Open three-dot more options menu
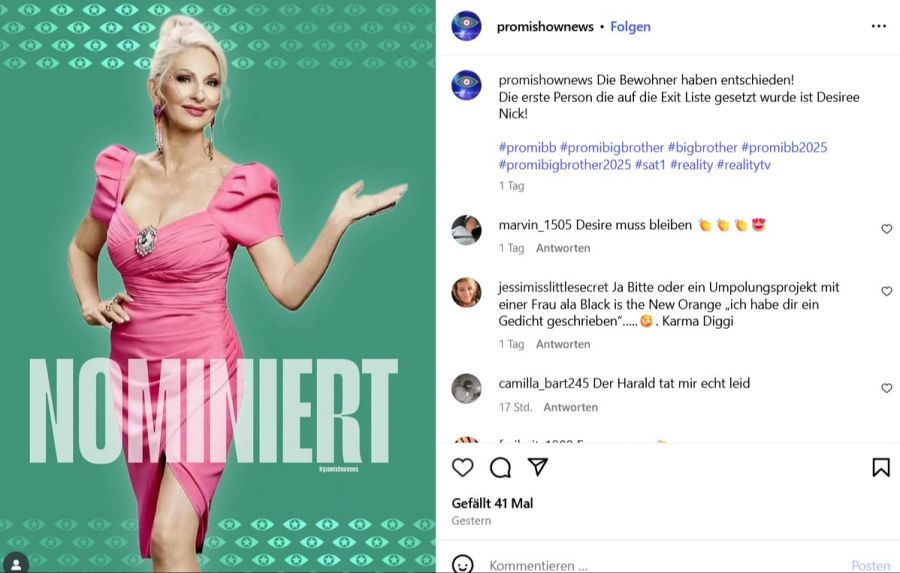 tap(879, 26)
